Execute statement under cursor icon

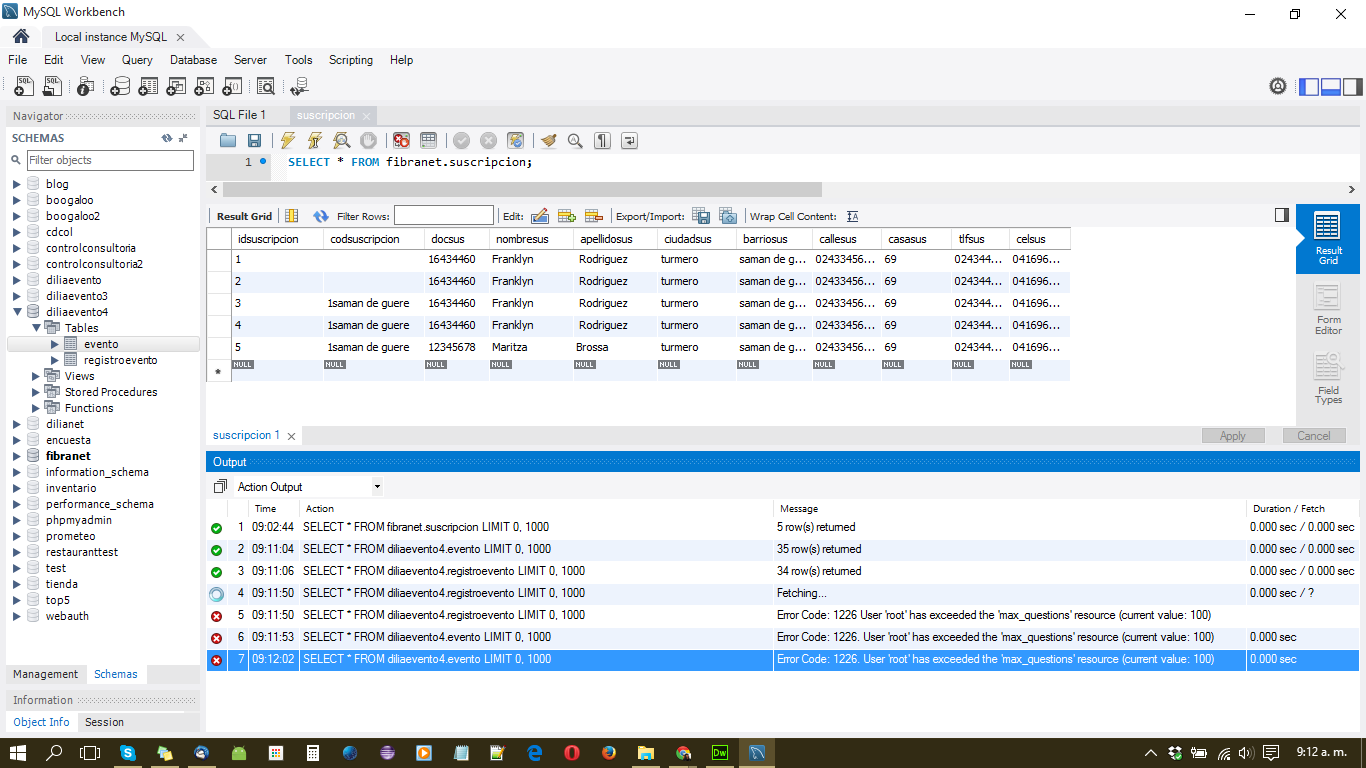click(315, 141)
